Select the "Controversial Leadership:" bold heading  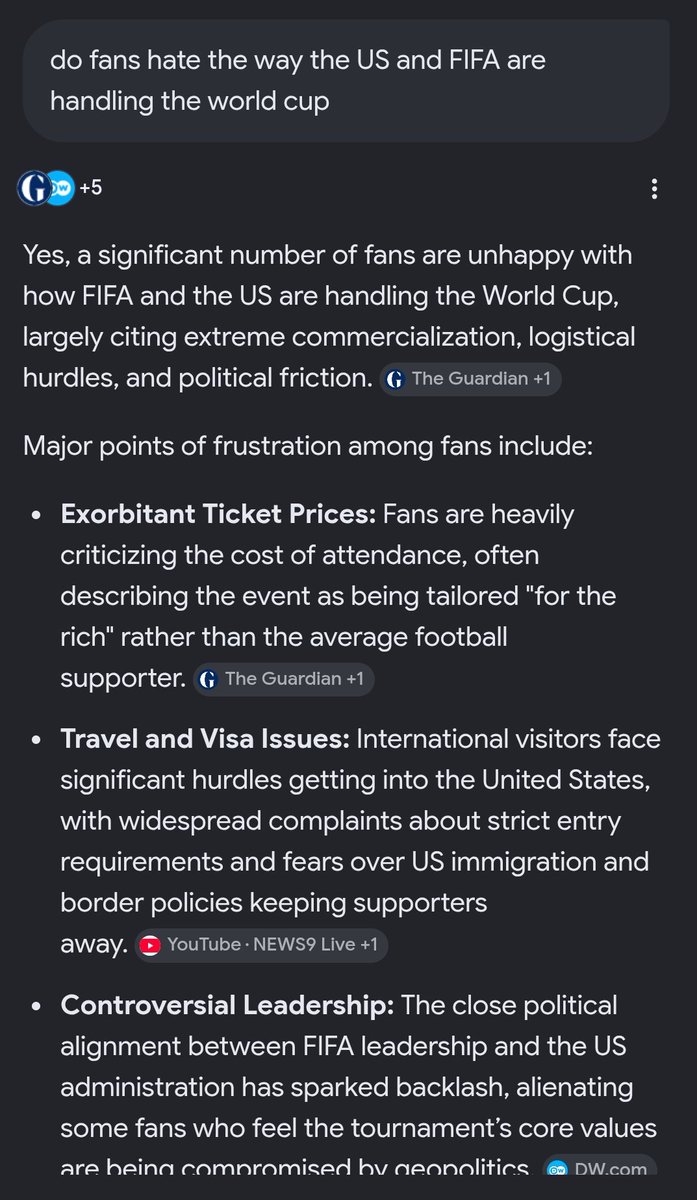(x=228, y=1004)
